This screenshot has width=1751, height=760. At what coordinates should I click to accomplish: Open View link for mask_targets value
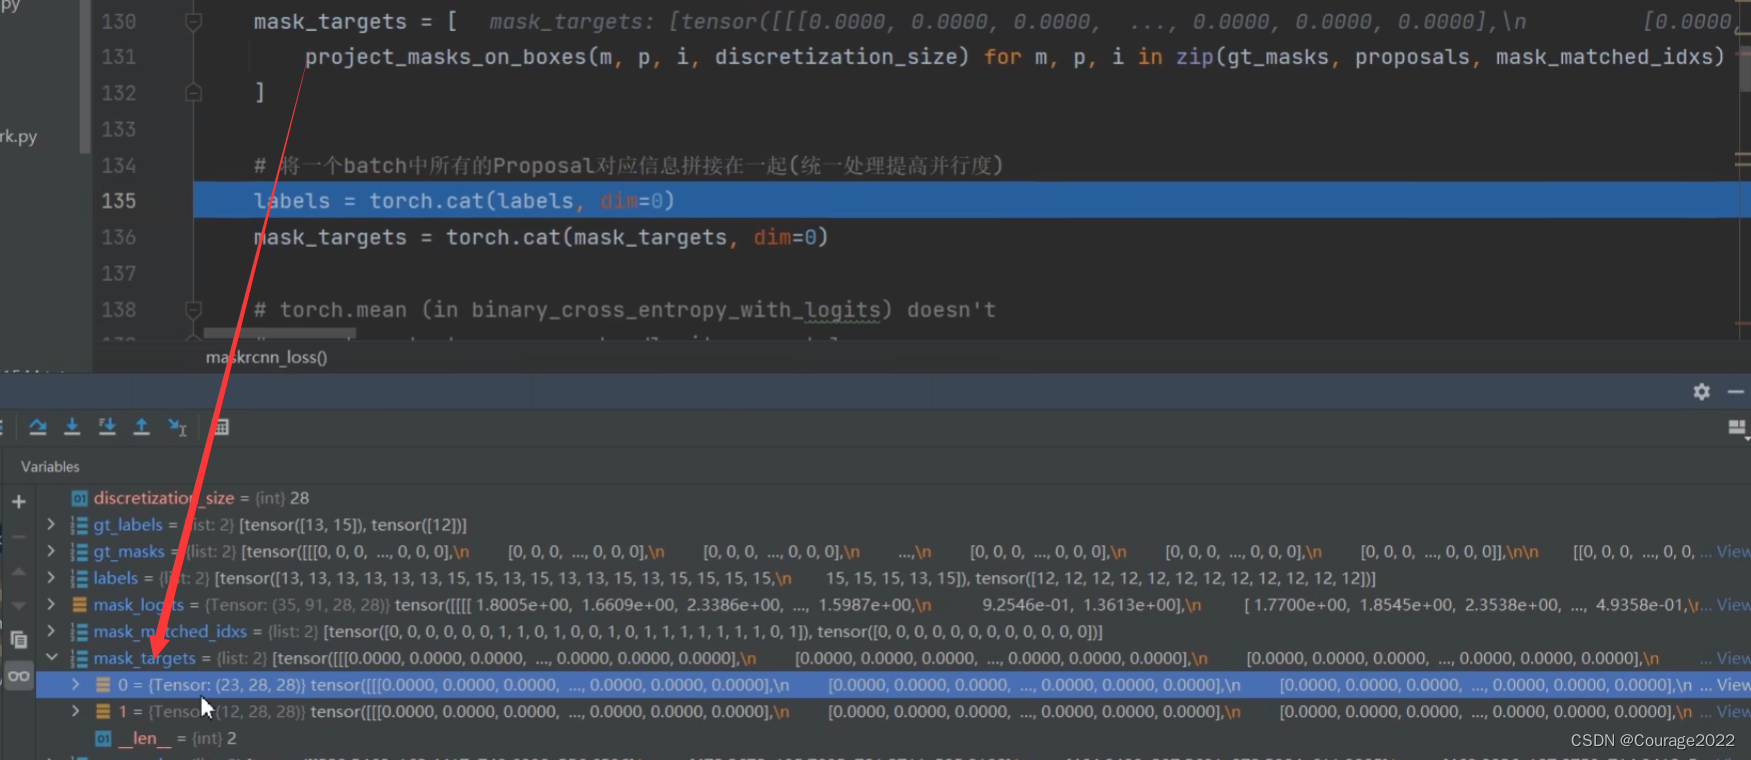click(x=1733, y=658)
